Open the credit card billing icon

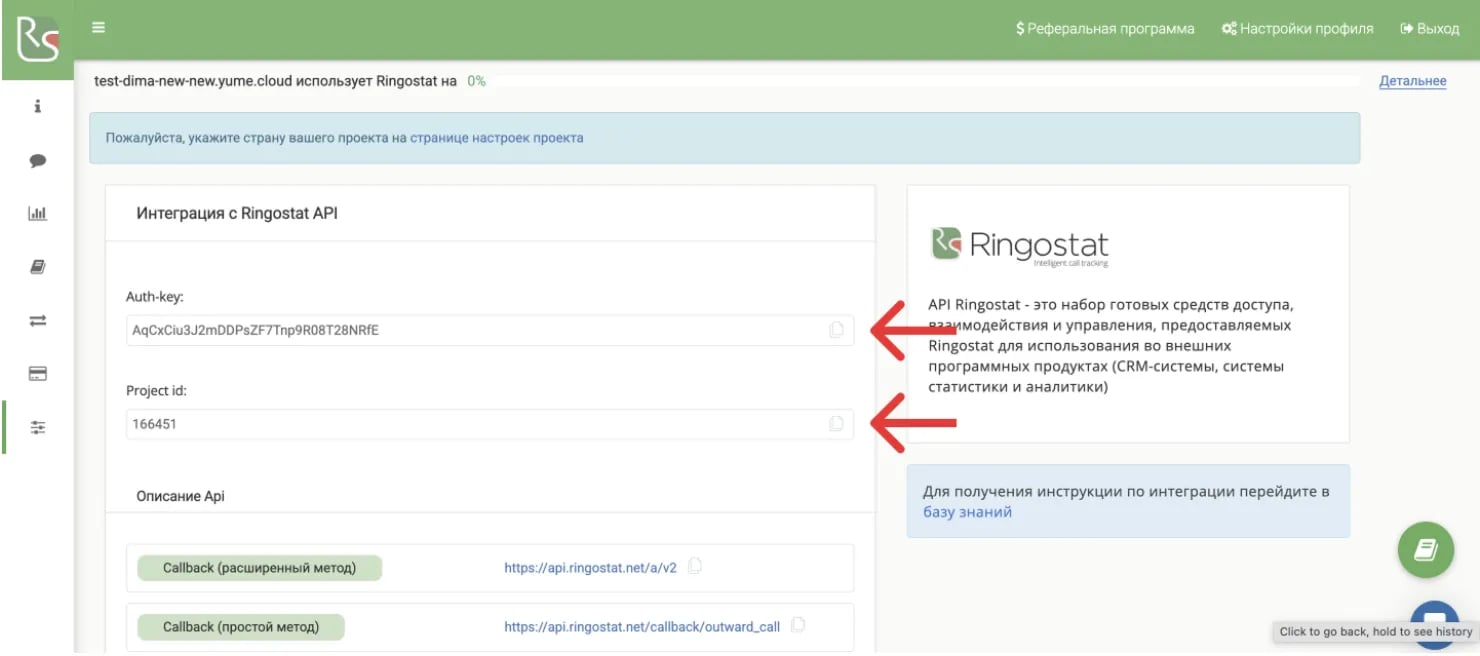coord(38,374)
